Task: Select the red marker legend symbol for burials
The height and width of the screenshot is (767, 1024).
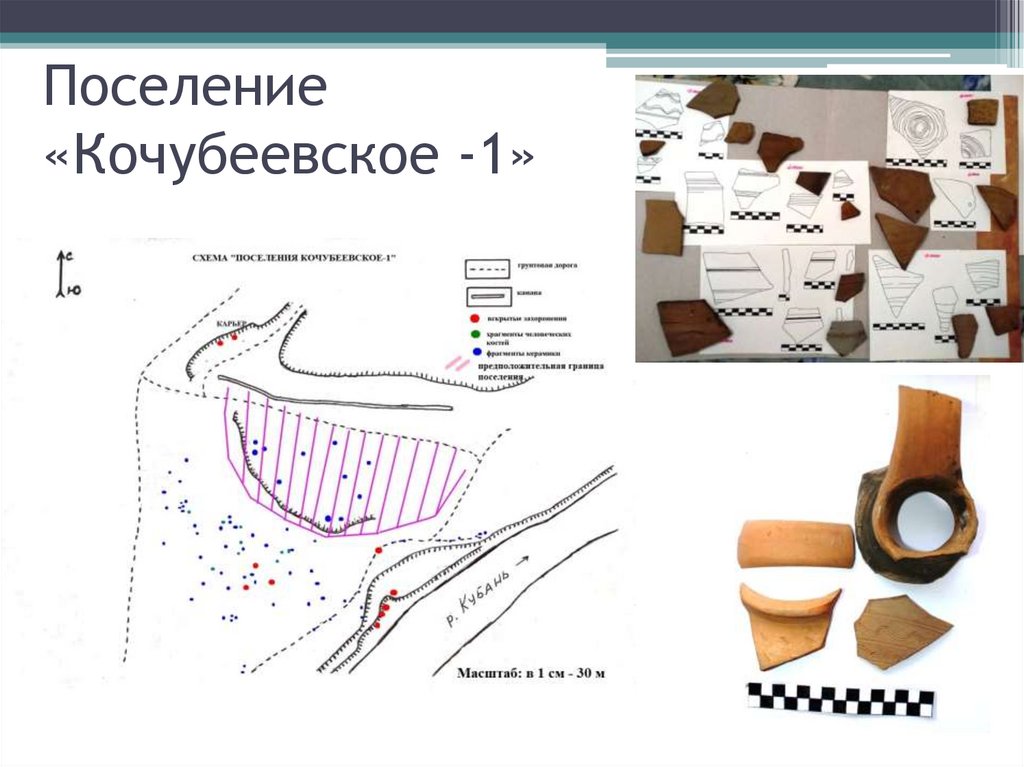Action: point(474,318)
